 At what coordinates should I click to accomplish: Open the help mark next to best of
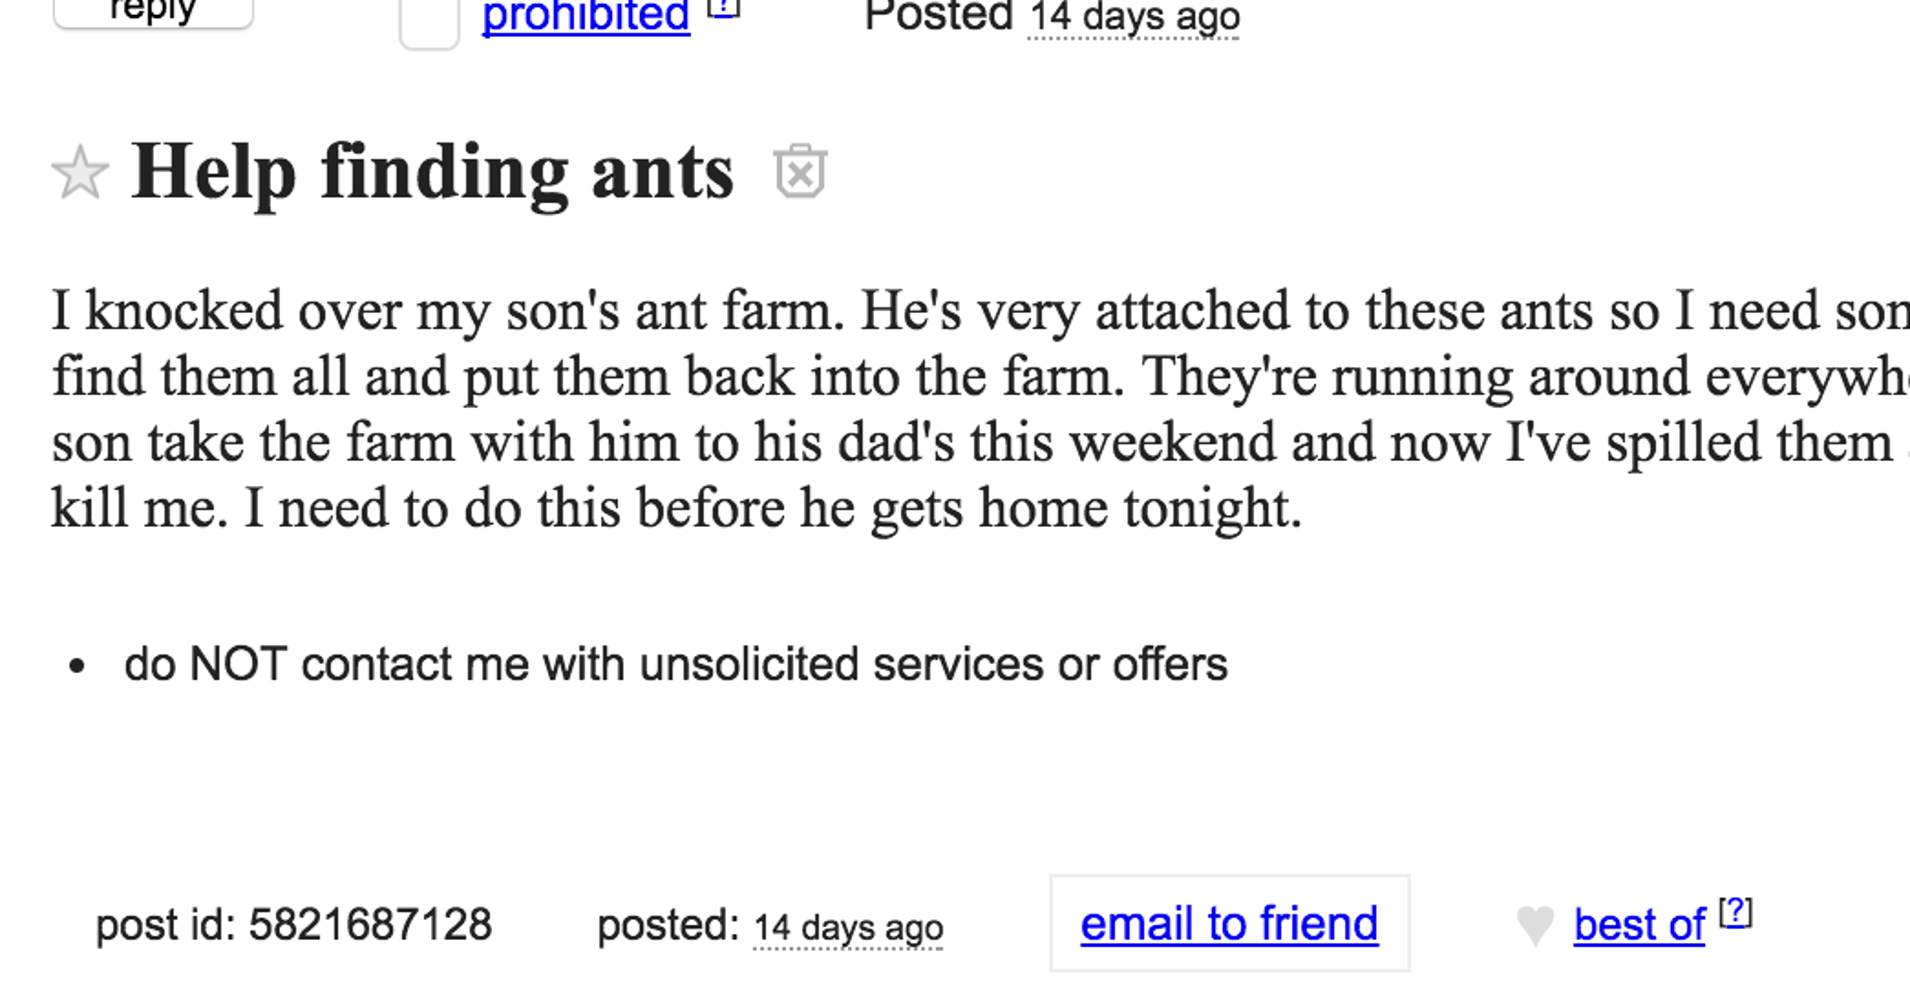coord(1736,912)
